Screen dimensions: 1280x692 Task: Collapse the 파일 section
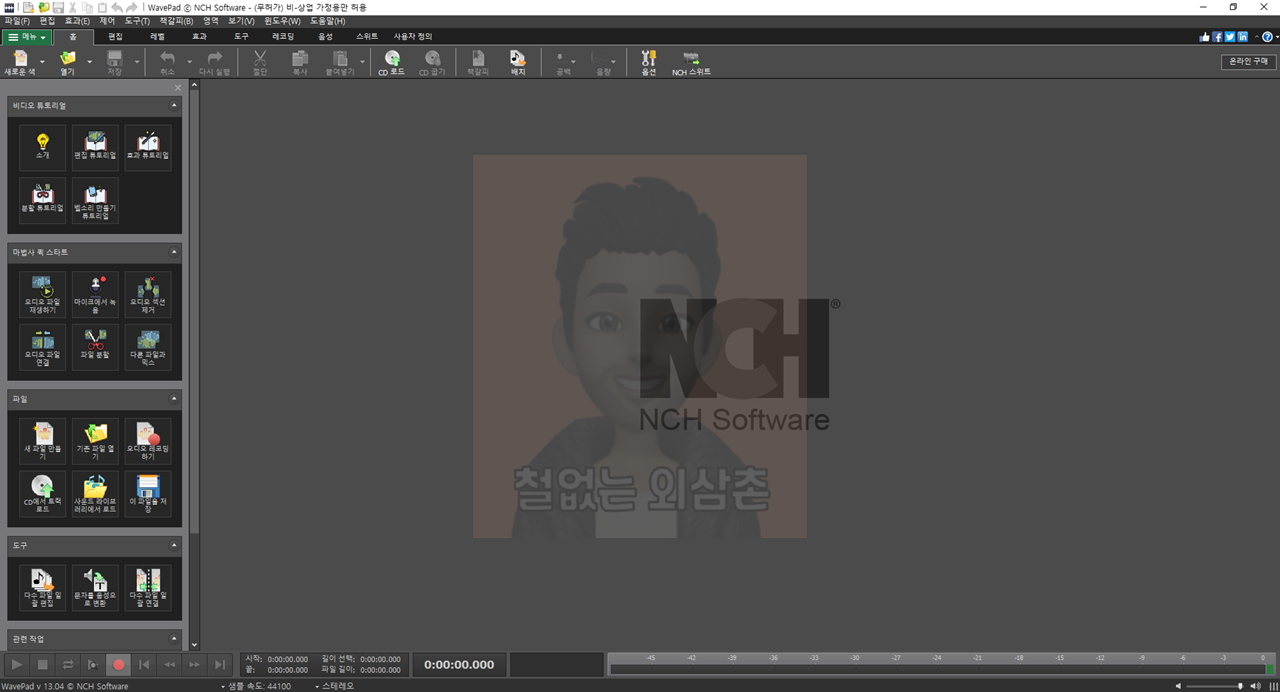click(x=174, y=399)
